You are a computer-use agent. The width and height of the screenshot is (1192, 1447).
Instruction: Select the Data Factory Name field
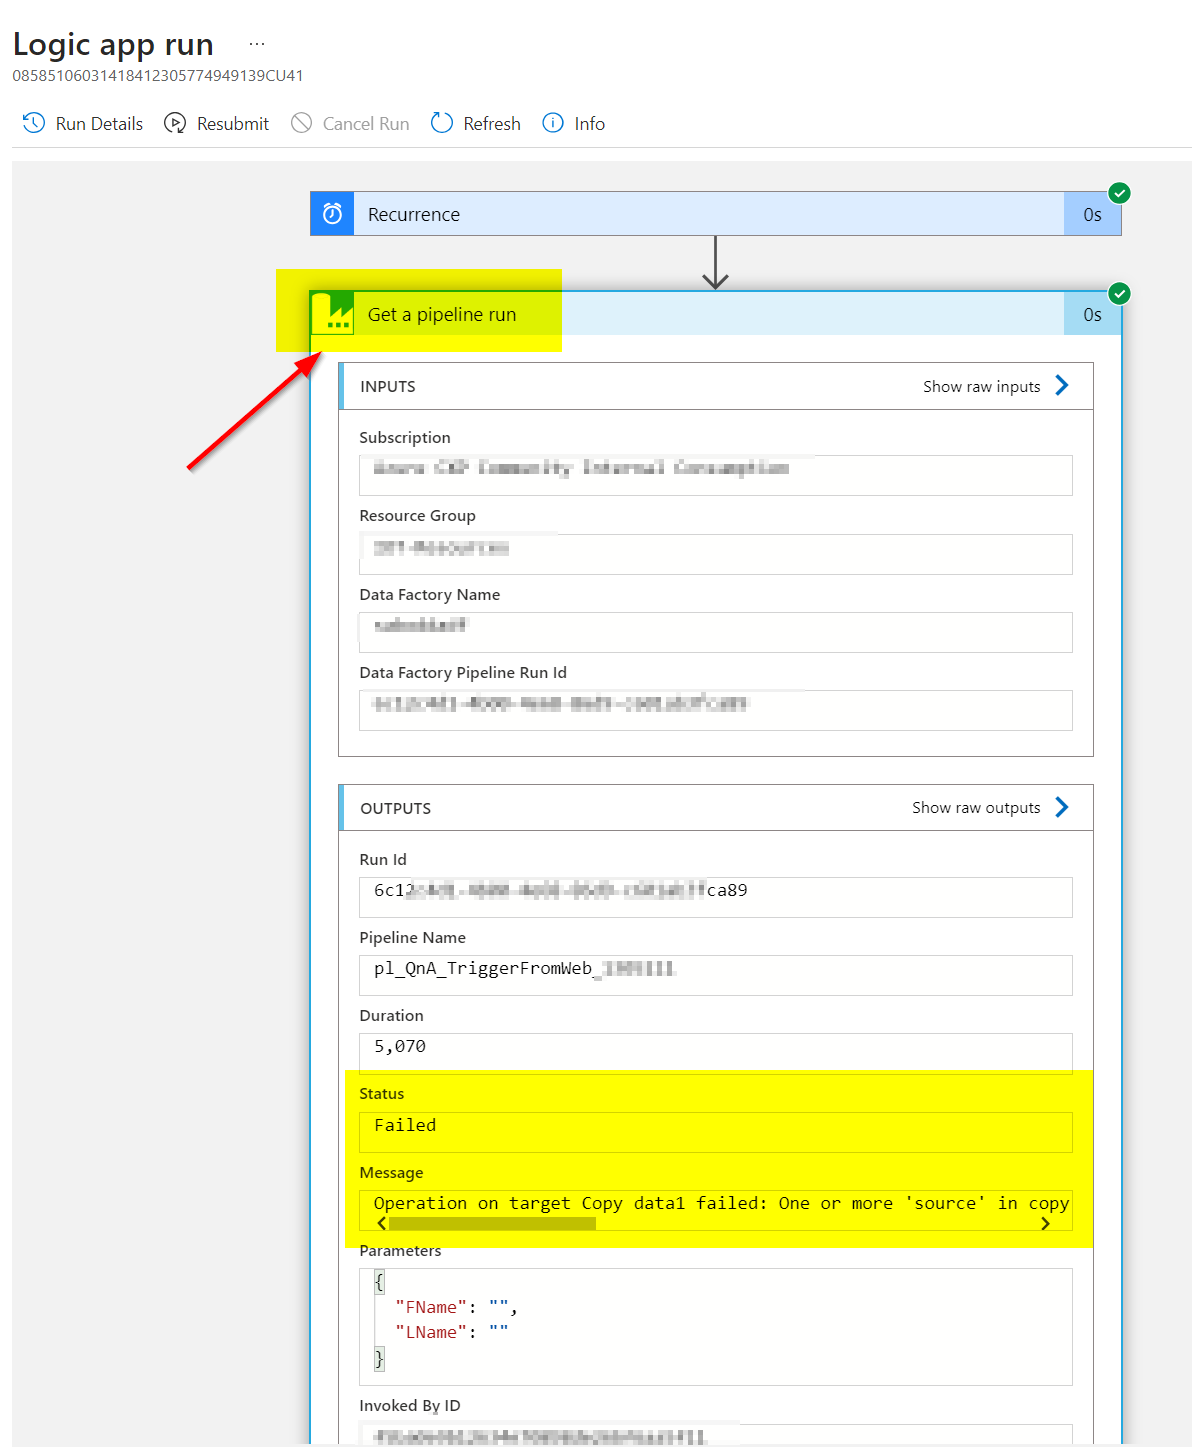(x=715, y=632)
